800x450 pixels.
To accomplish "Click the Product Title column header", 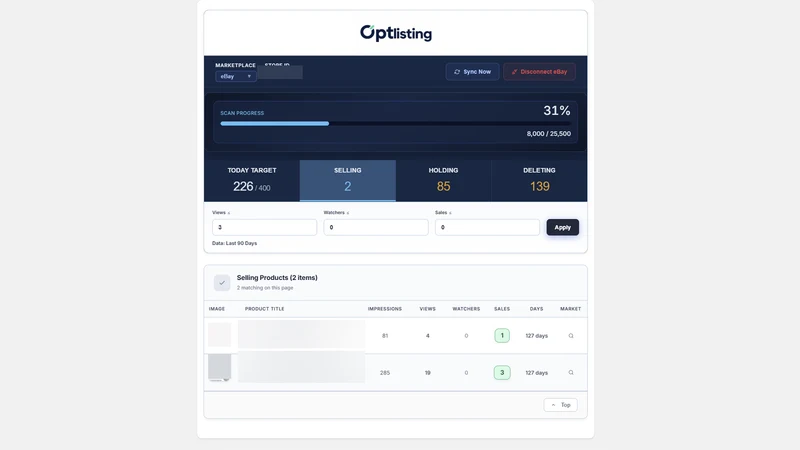I will tap(264, 309).
